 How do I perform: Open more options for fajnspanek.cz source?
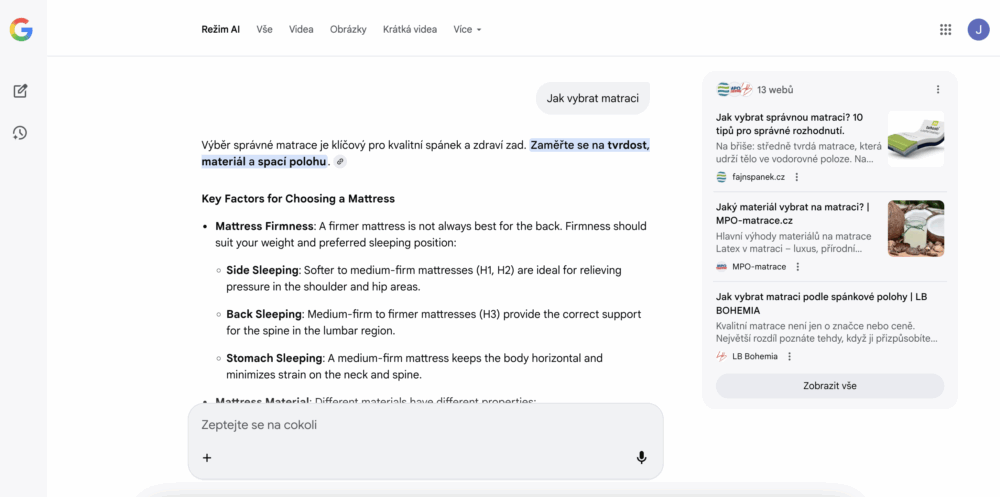pyautogui.click(x=797, y=177)
